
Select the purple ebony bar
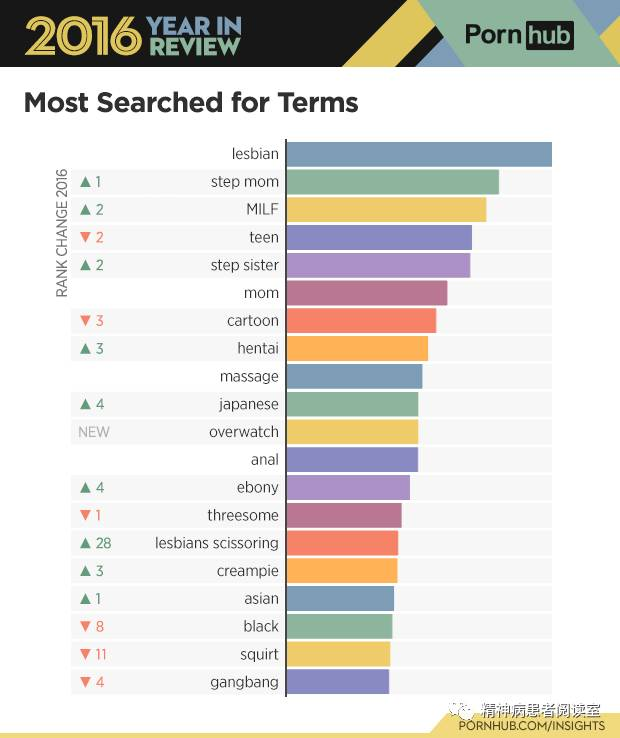348,487
